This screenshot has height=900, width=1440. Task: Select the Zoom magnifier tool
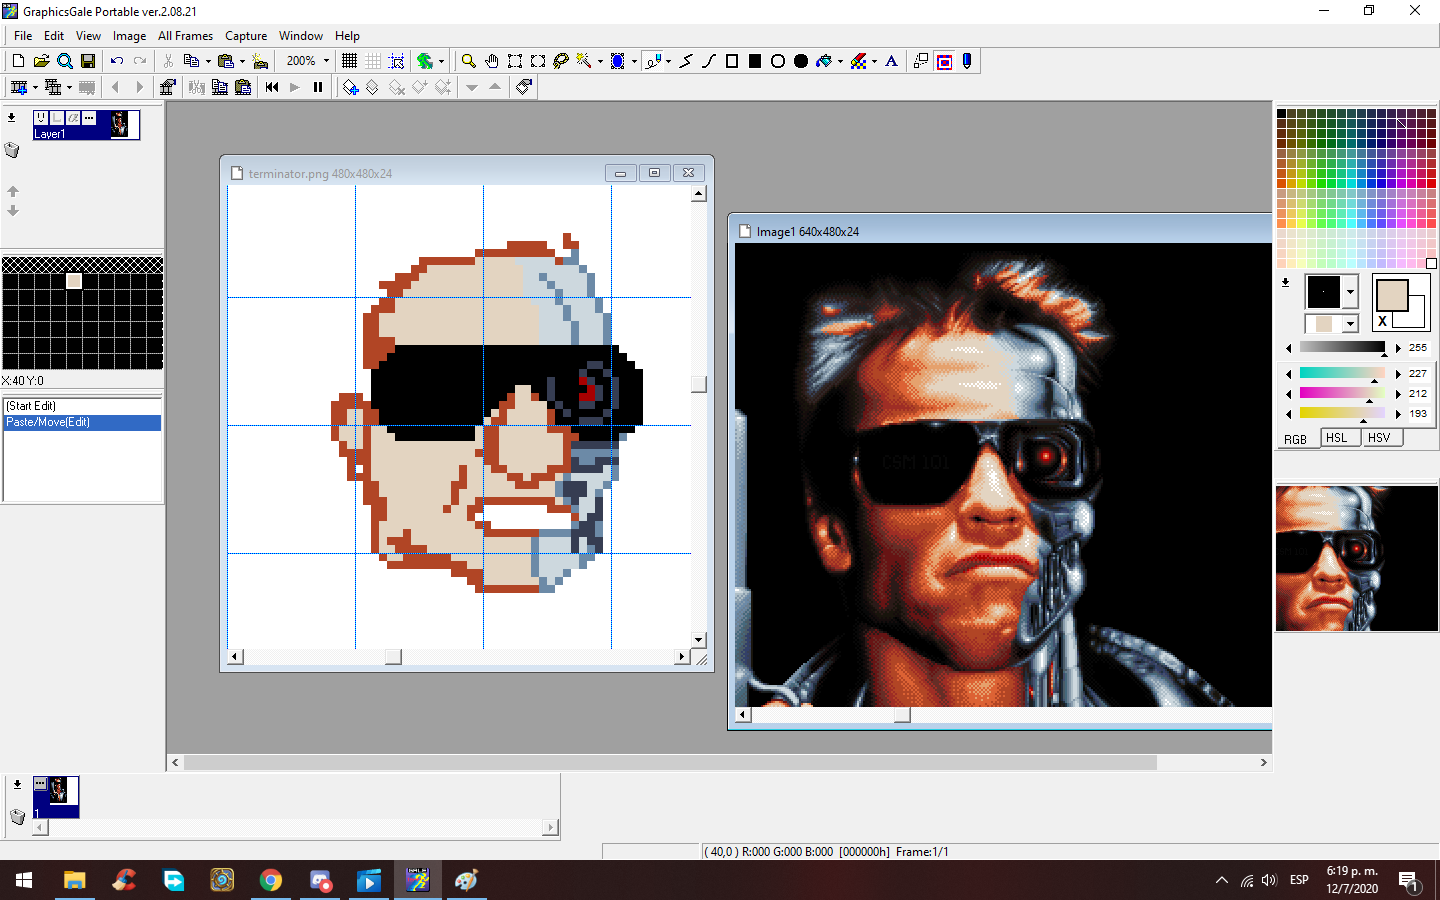click(x=468, y=61)
